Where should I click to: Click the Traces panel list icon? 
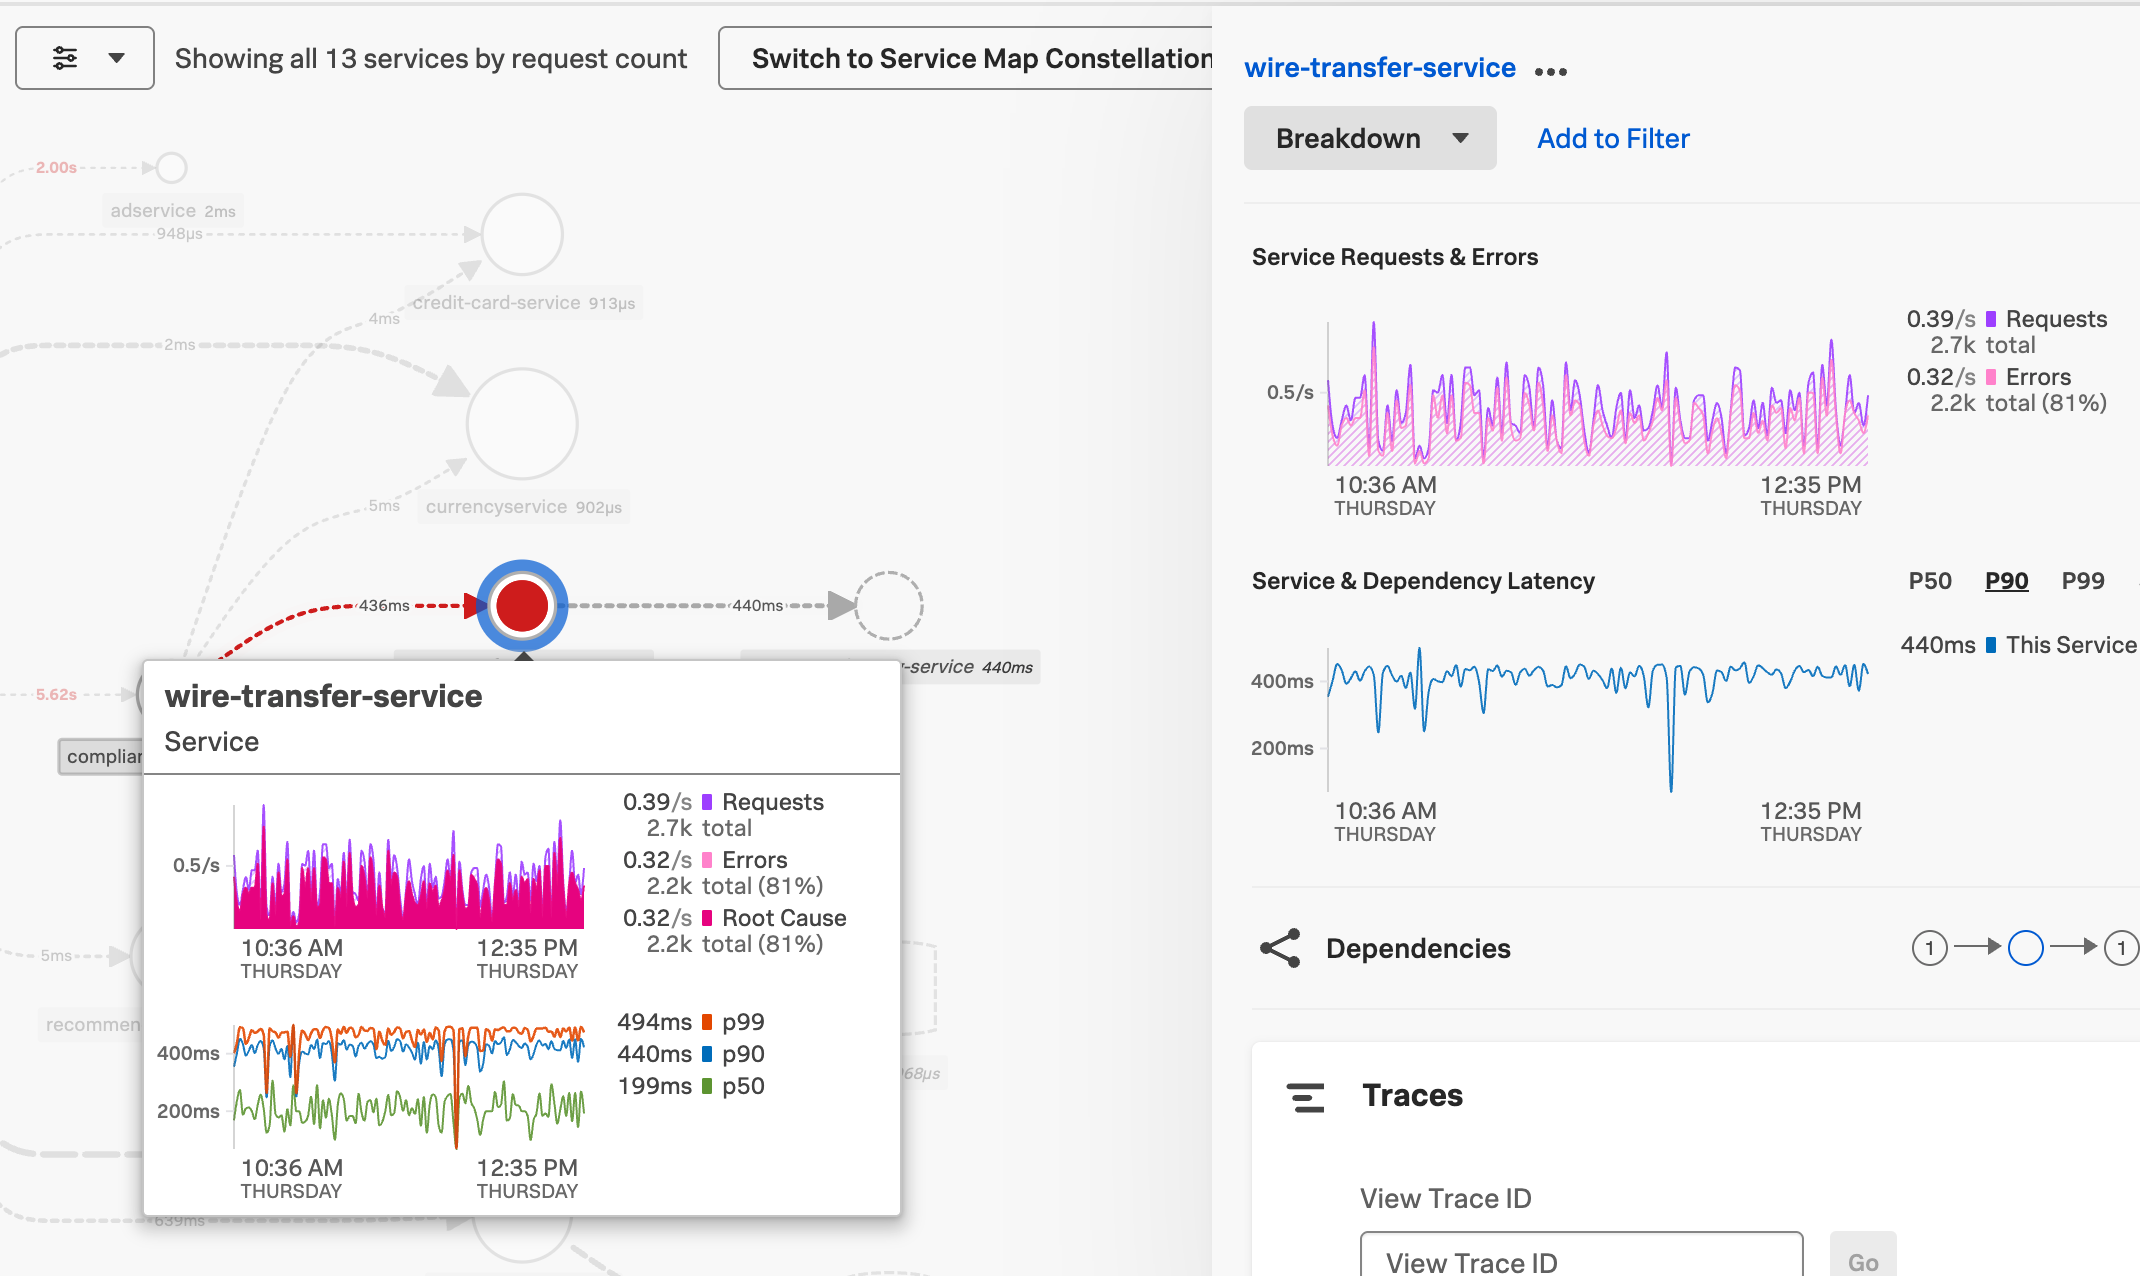[x=1305, y=1097]
